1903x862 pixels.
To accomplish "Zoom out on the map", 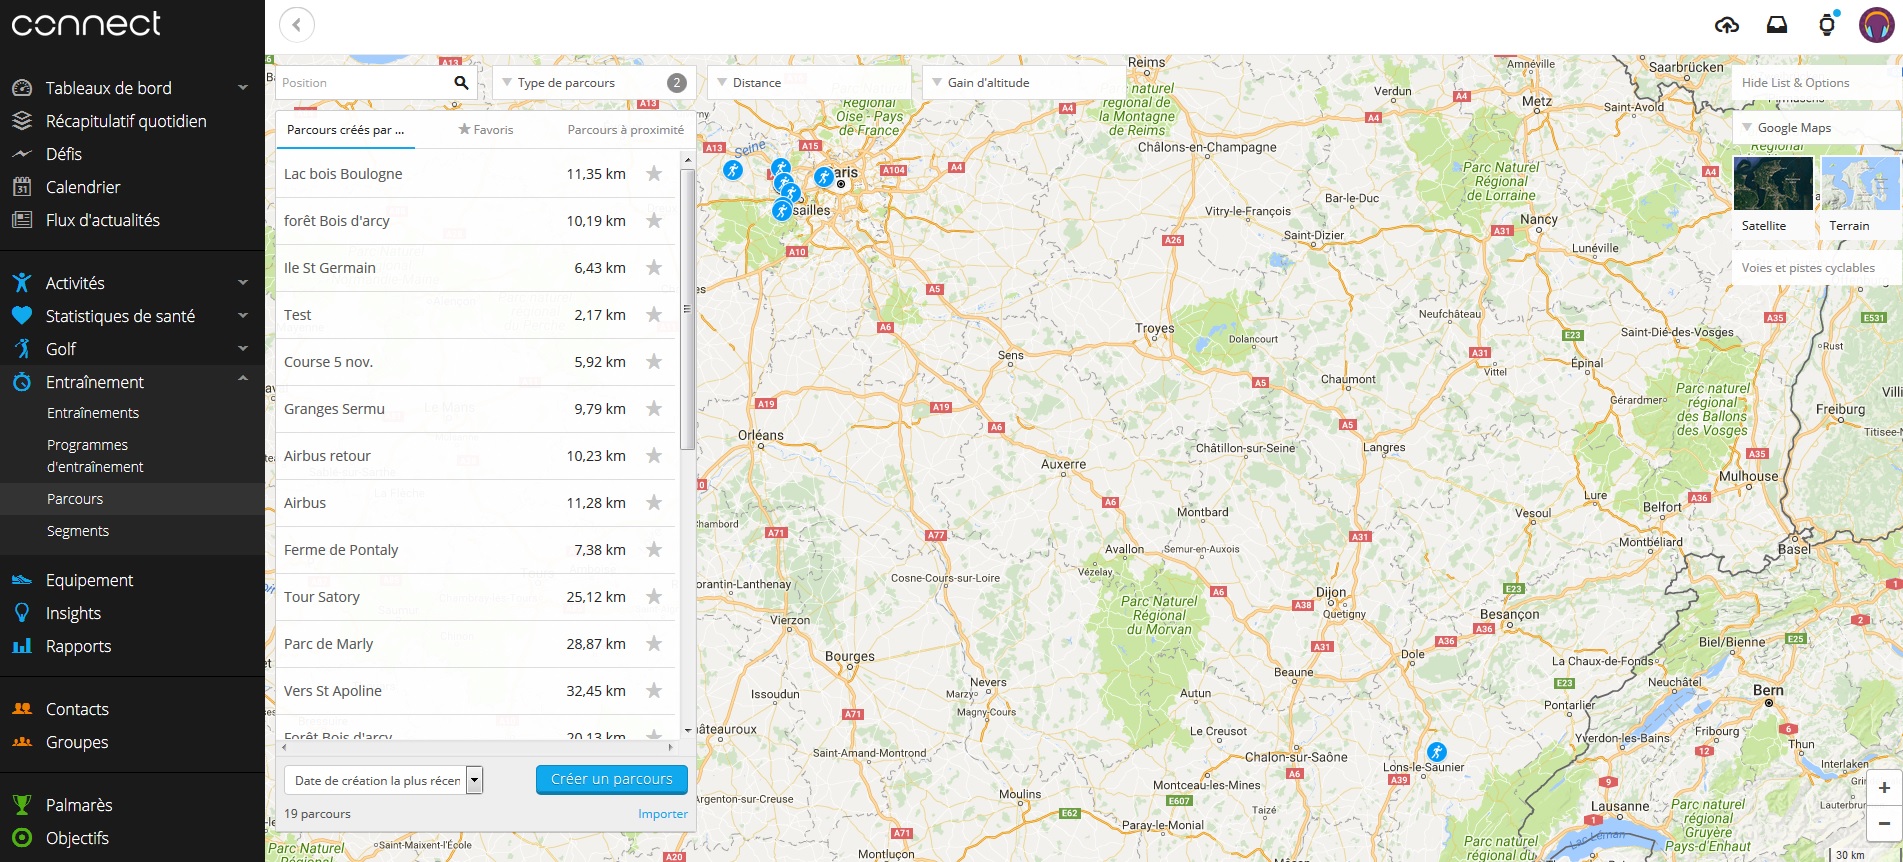I will [1884, 823].
